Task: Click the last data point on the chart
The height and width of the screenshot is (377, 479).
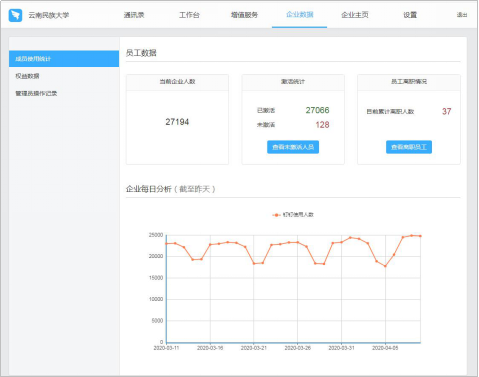Action: pyautogui.click(x=420, y=236)
